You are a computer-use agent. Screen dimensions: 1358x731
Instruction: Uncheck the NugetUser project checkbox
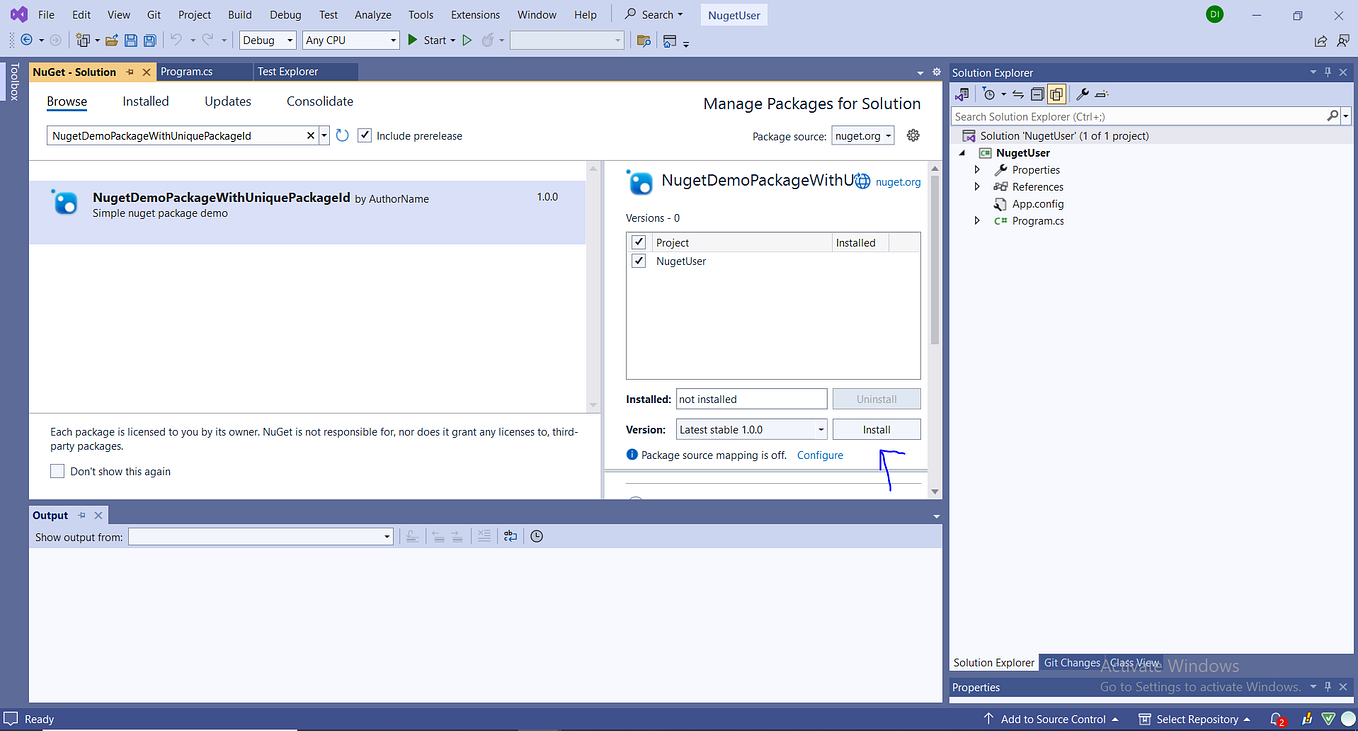point(638,261)
